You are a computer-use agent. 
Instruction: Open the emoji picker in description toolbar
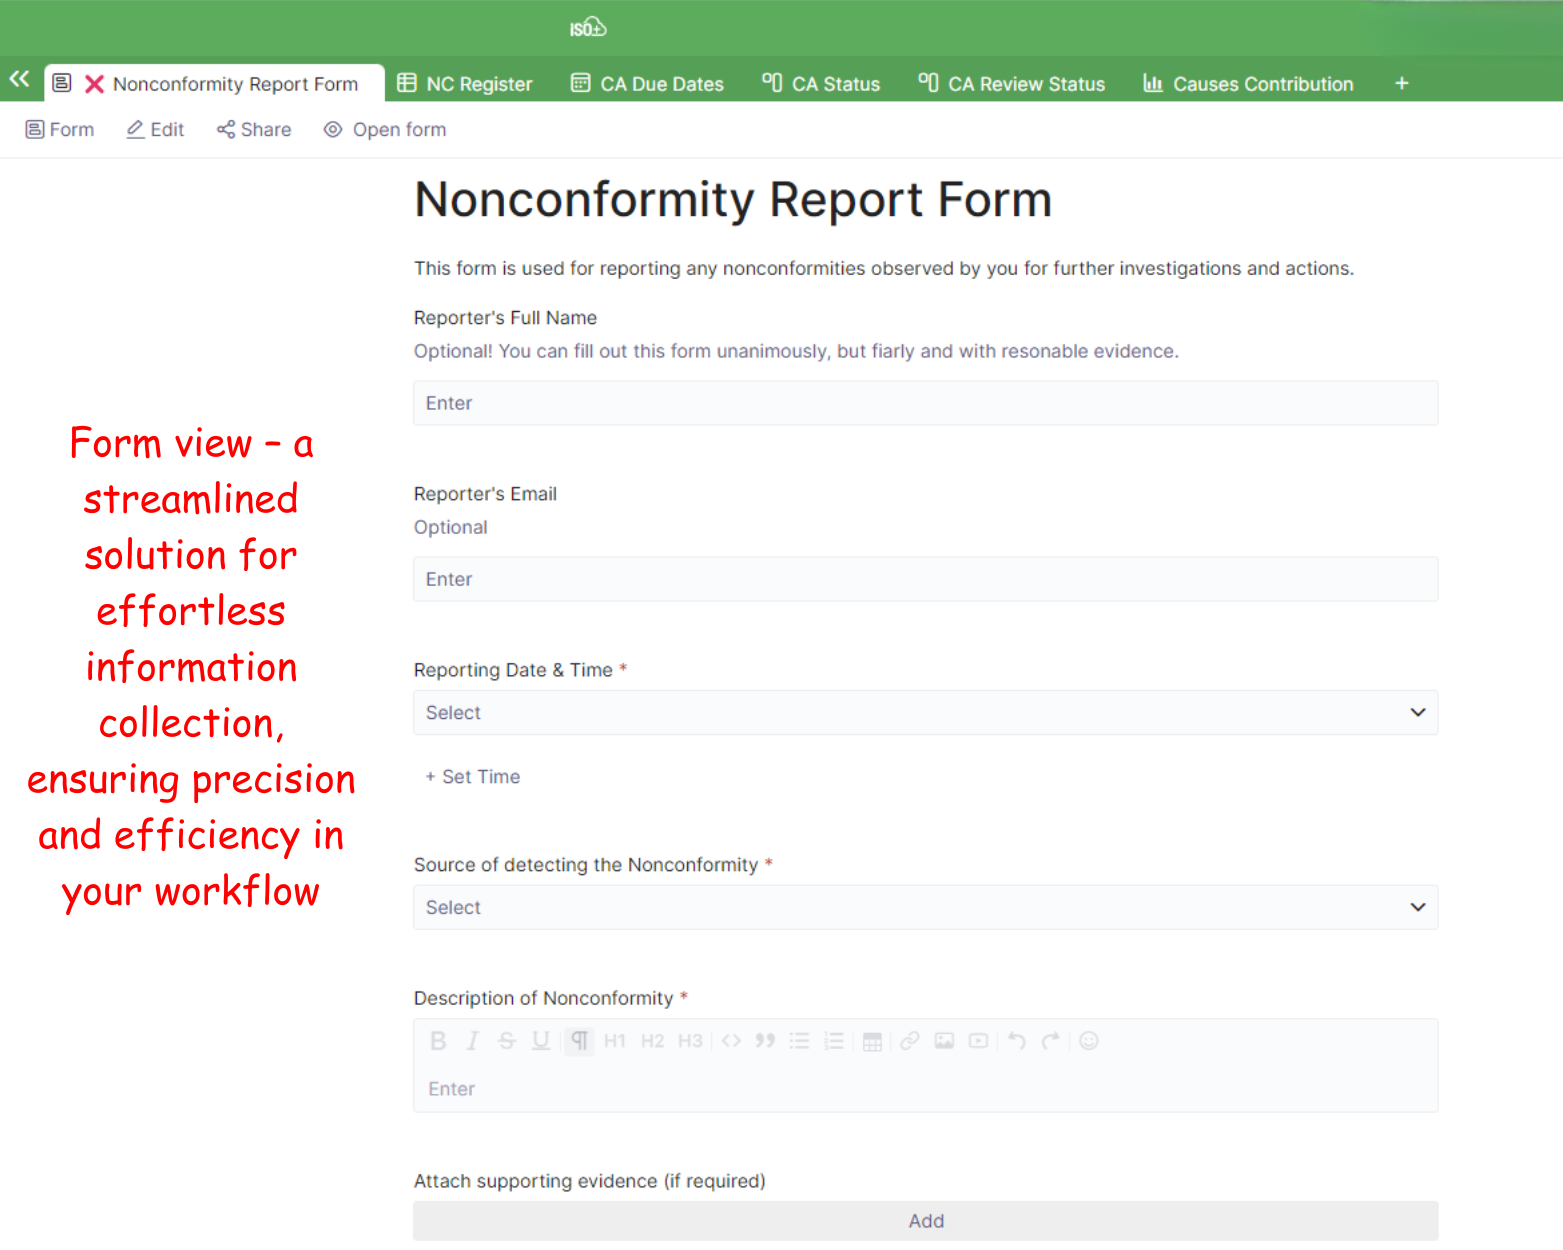[1089, 1041]
